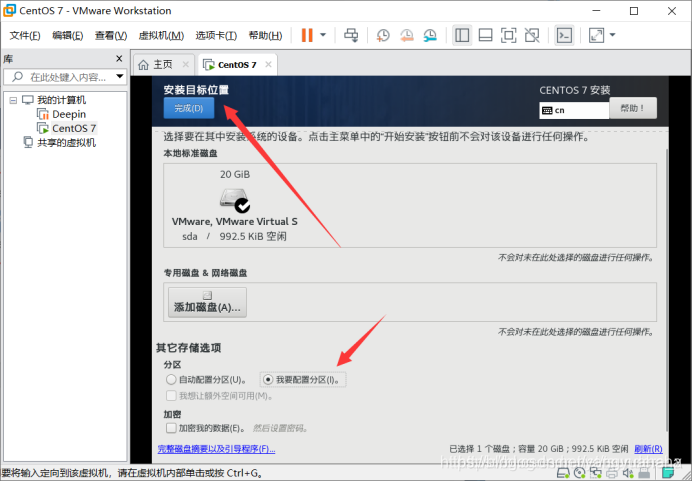This screenshot has width=692, height=481.
Task: Open the 帮助(H) menu
Action: coord(265,35)
